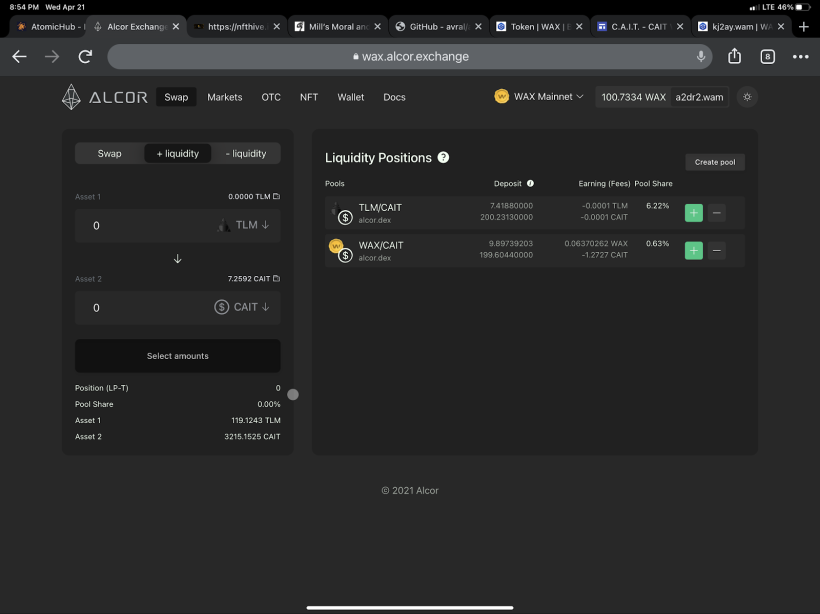820x614 pixels.
Task: Open Markets in the top navigation
Action: click(x=224, y=97)
